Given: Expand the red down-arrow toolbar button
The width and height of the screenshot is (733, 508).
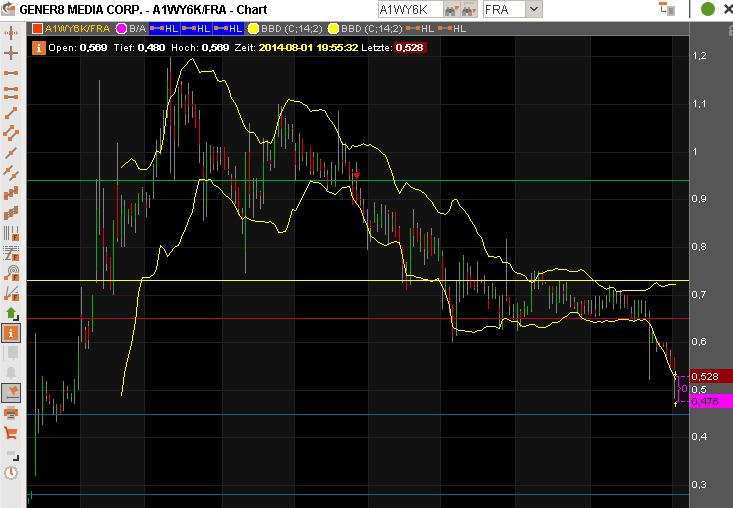Looking at the screenshot, I should click(12, 391).
